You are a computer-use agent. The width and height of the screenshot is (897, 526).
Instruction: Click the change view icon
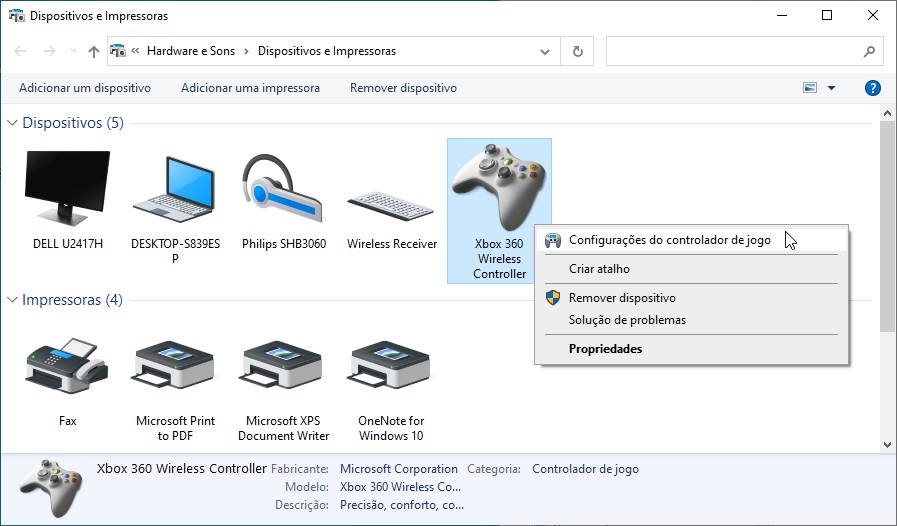tap(809, 88)
